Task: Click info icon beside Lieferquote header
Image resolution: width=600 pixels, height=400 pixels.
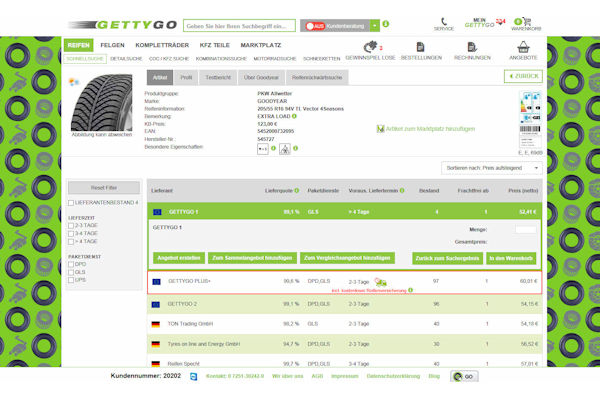Action: click(x=297, y=190)
